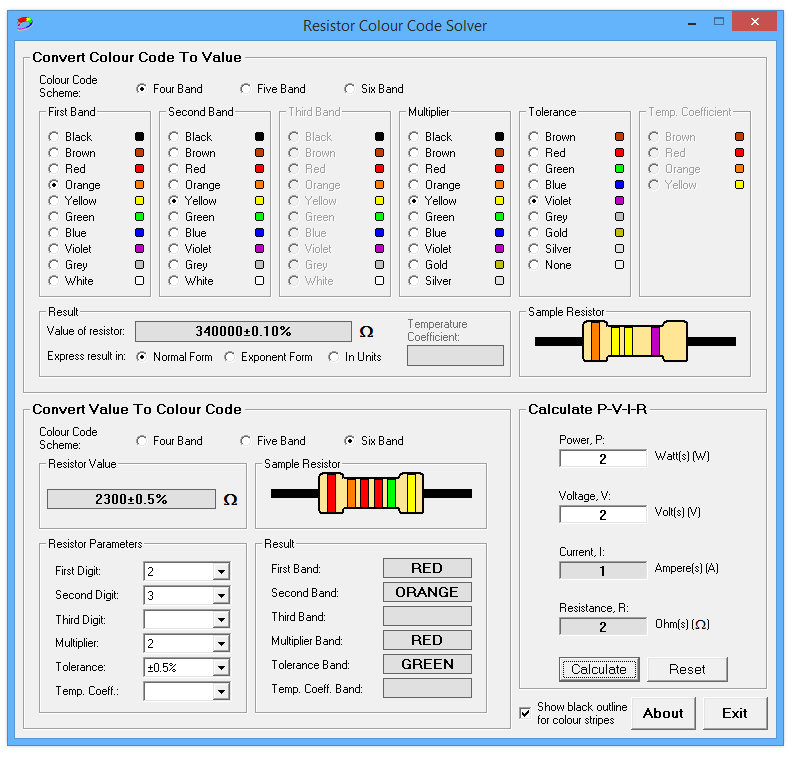Select In Units result option
This screenshot has width=797, height=761.
pos(355,357)
